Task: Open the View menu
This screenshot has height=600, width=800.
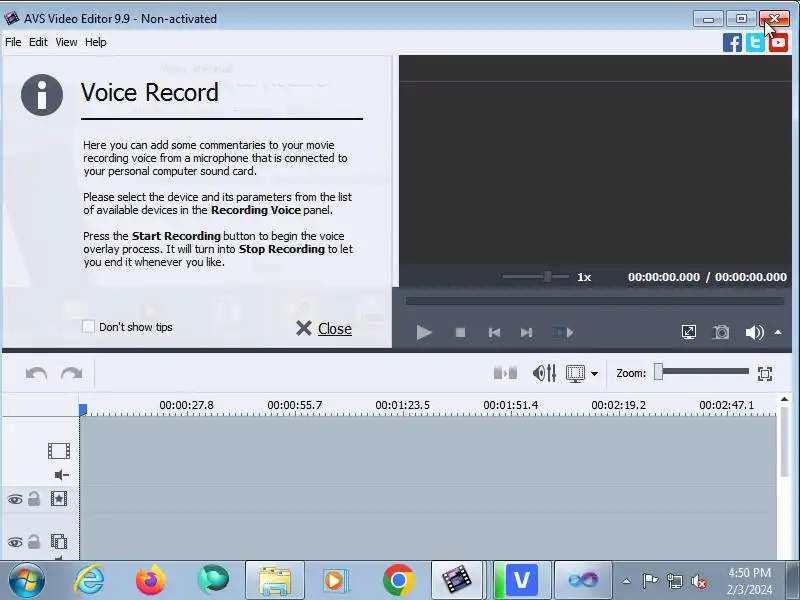Action: (66, 42)
